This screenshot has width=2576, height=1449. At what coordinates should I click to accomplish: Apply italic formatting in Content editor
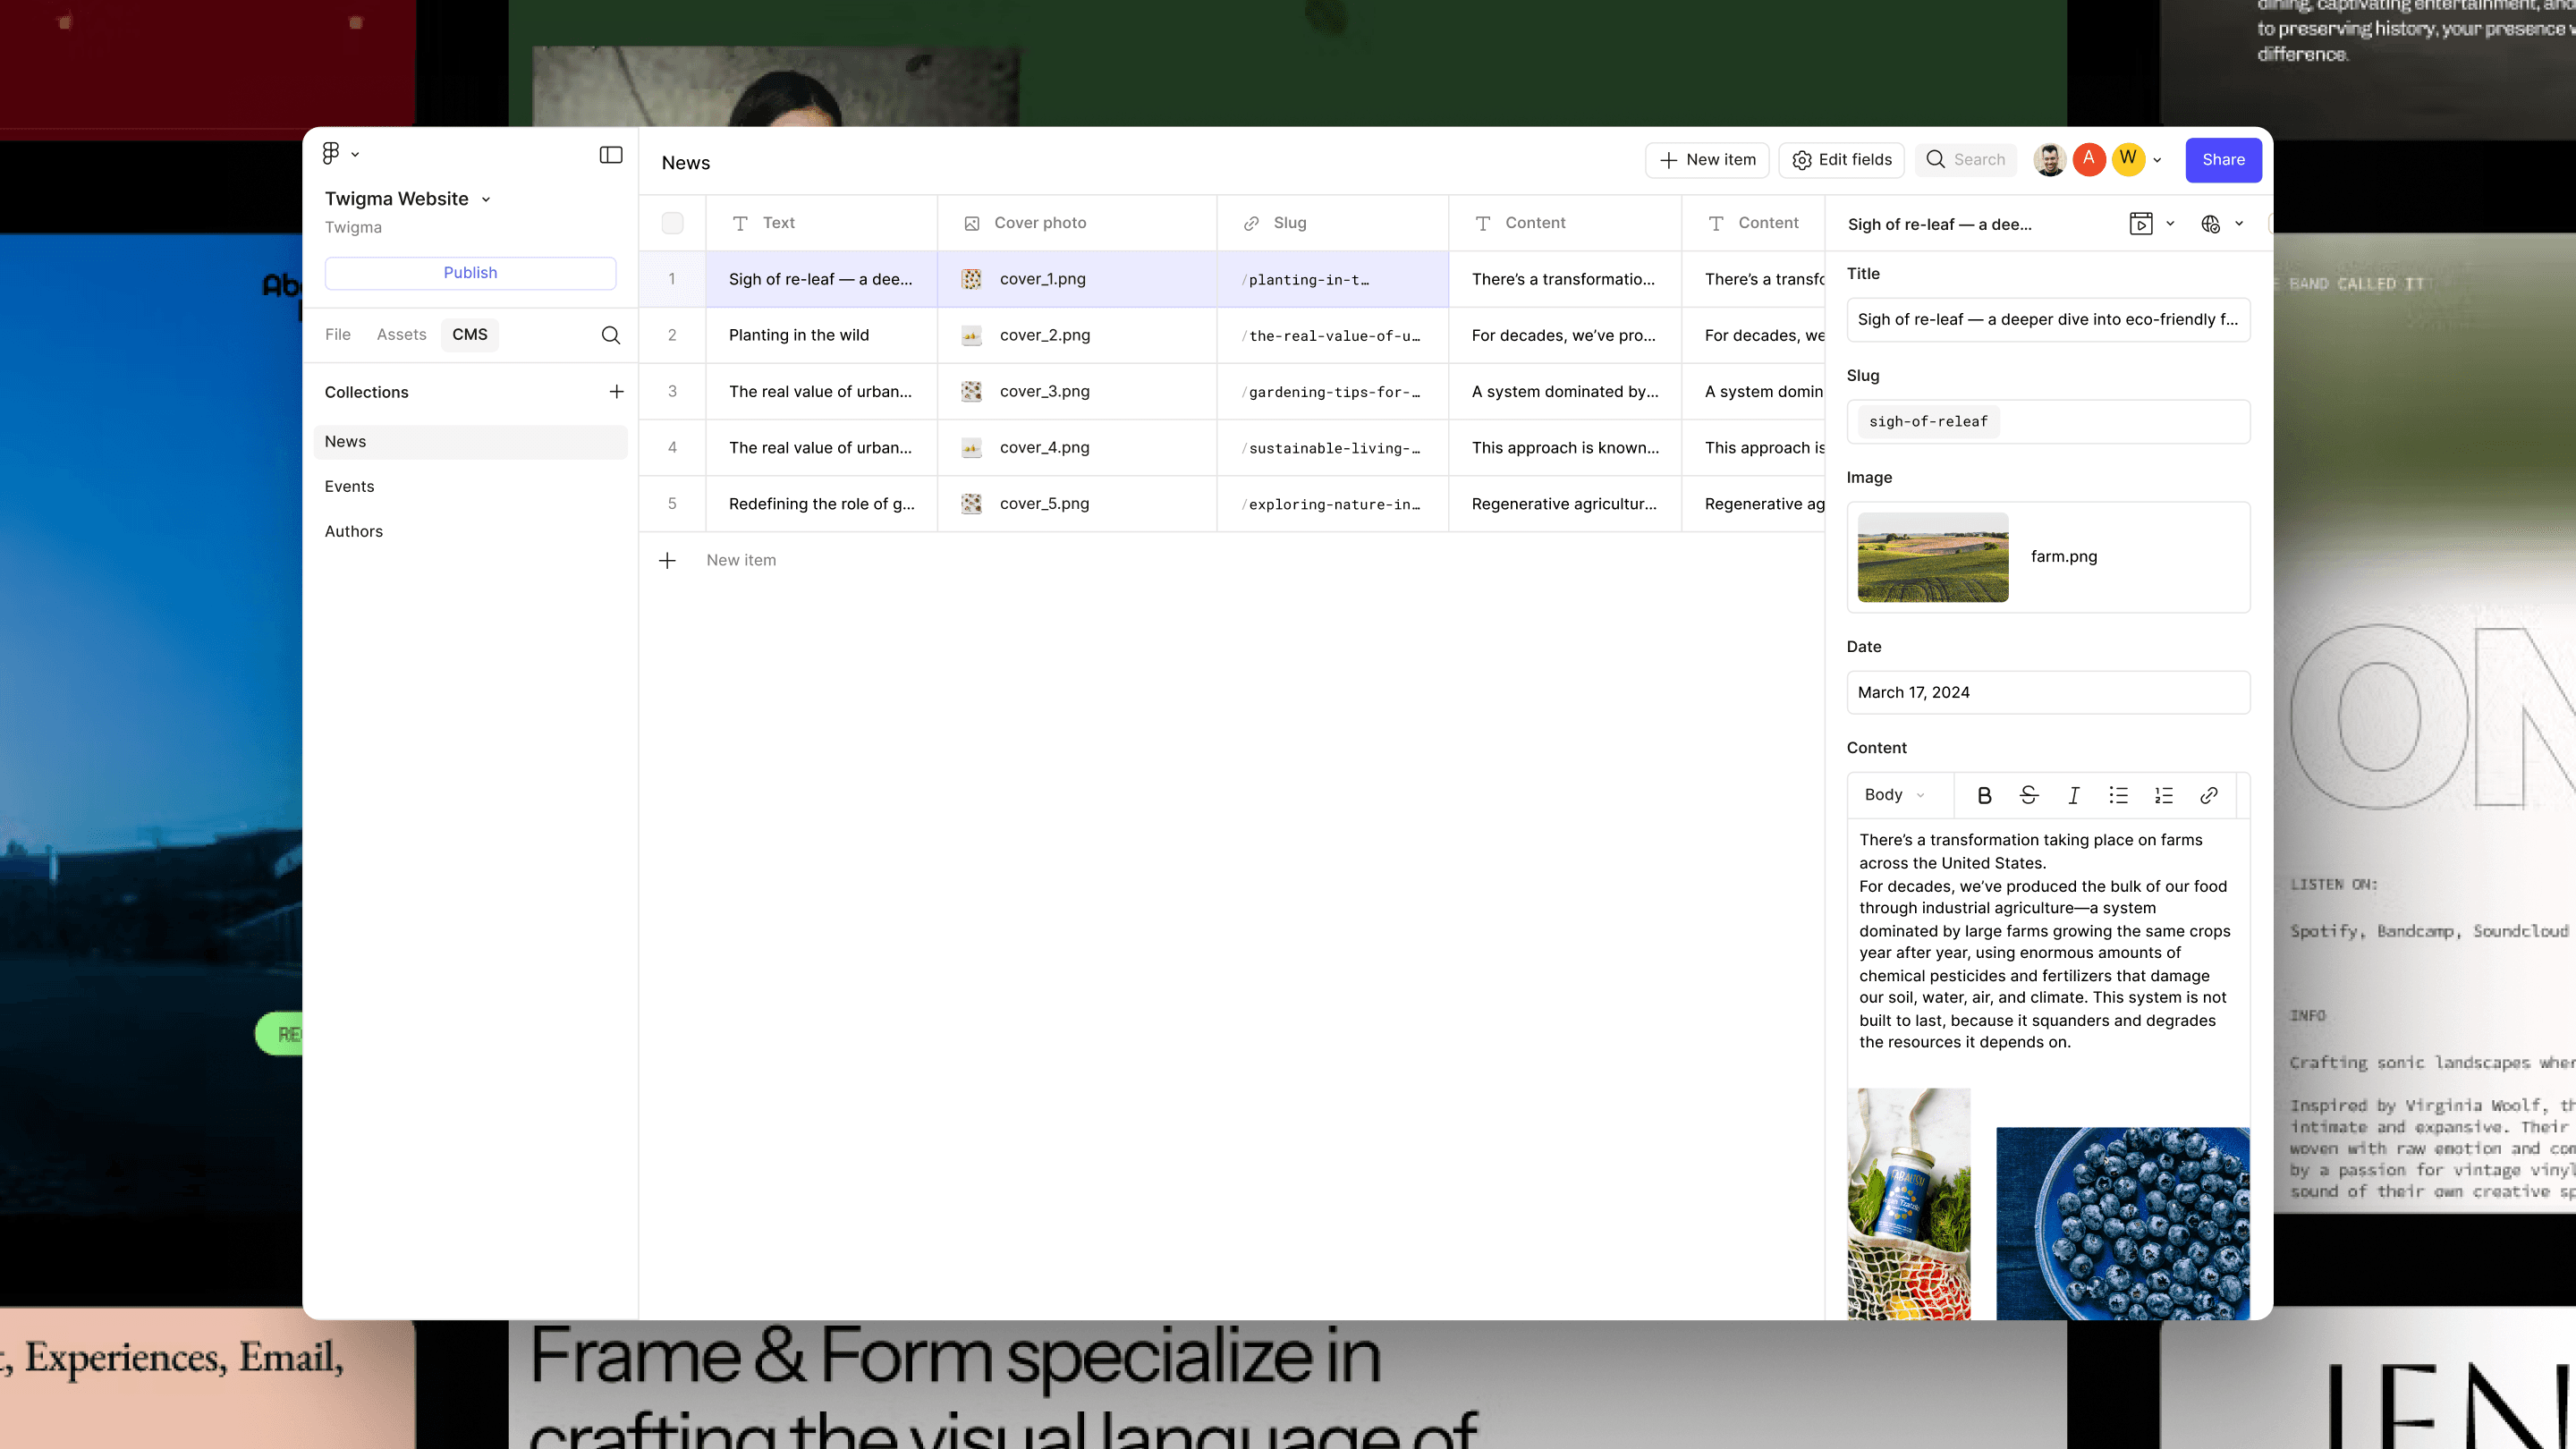(2074, 796)
